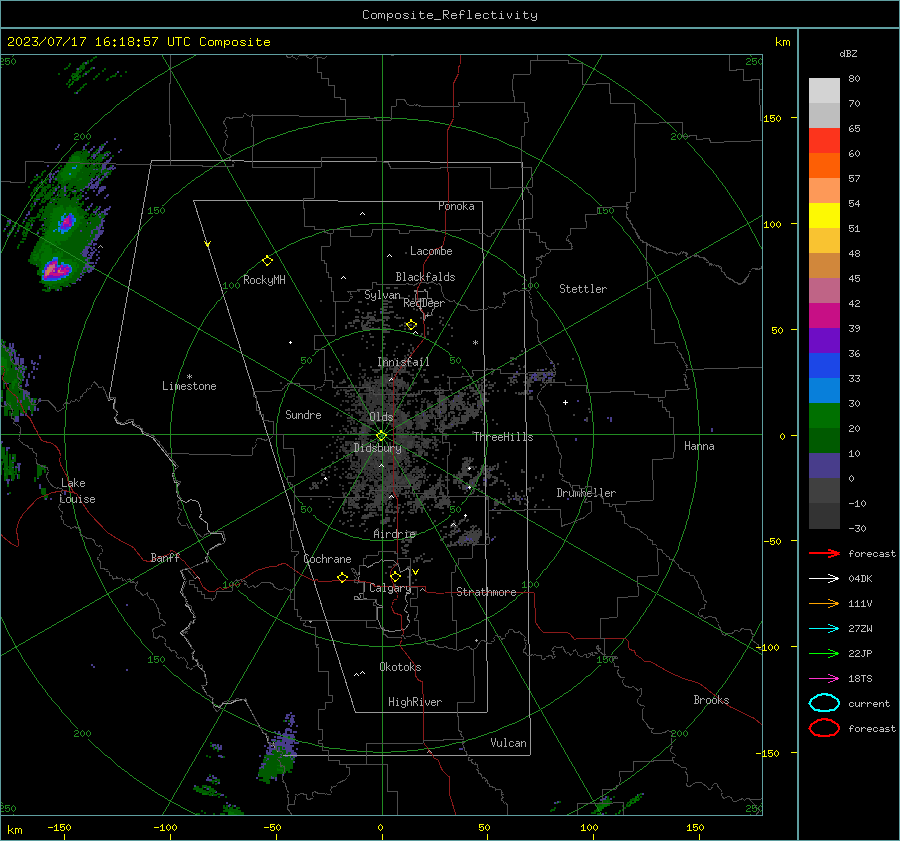
Task: Select the white 04DK arrow symbol
Action: click(x=824, y=578)
